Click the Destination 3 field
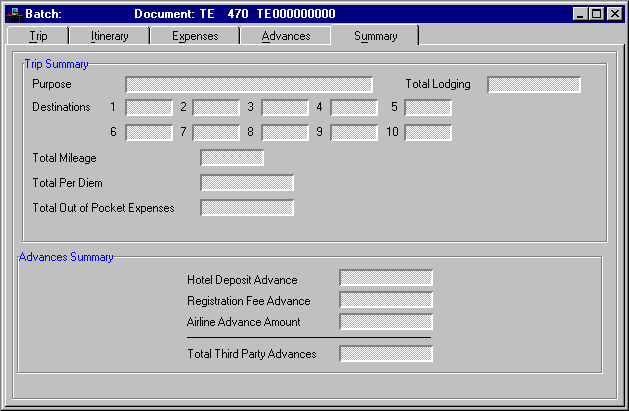Image resolution: width=629 pixels, height=411 pixels. 285,107
